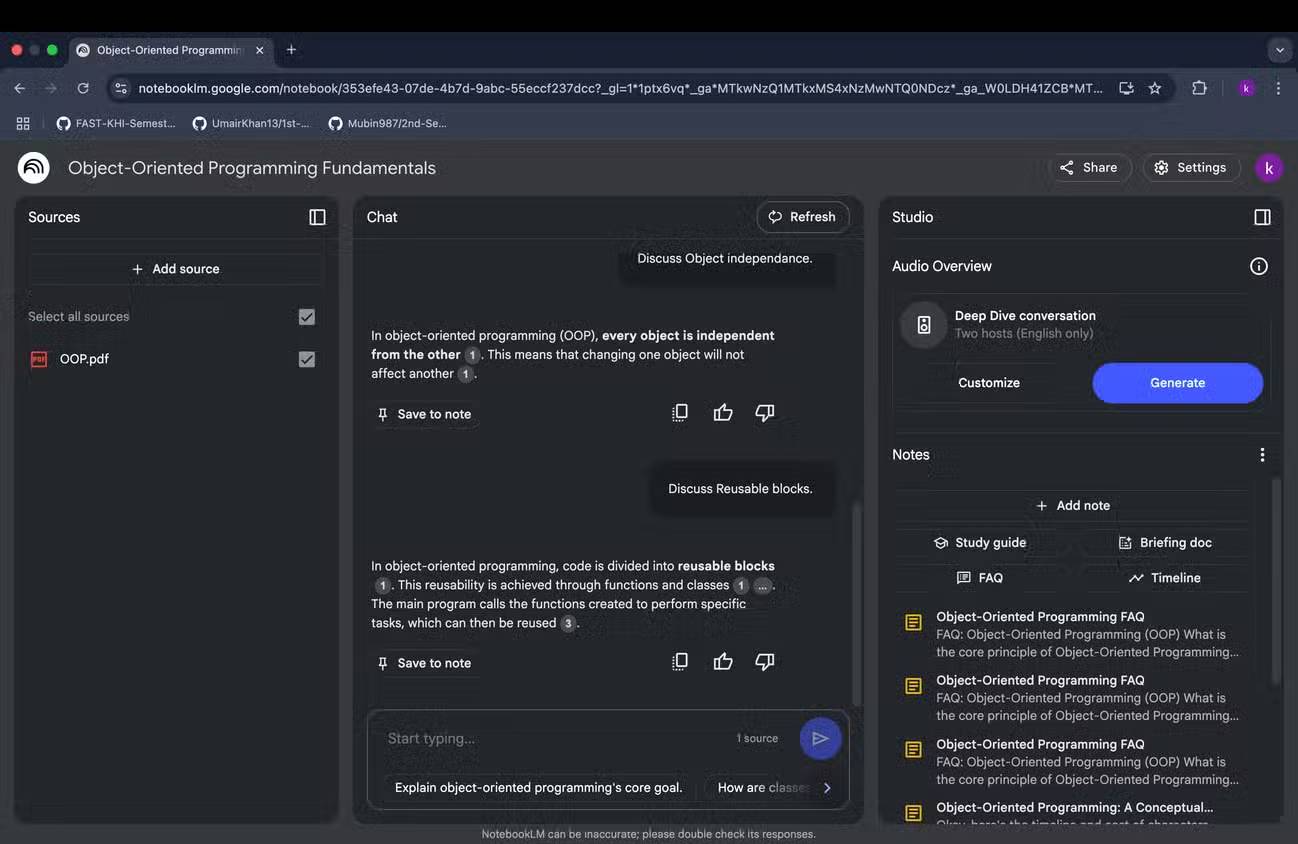The width and height of the screenshot is (1298, 844).
Task: Open Notes three-dot options menu
Action: pyautogui.click(x=1262, y=455)
